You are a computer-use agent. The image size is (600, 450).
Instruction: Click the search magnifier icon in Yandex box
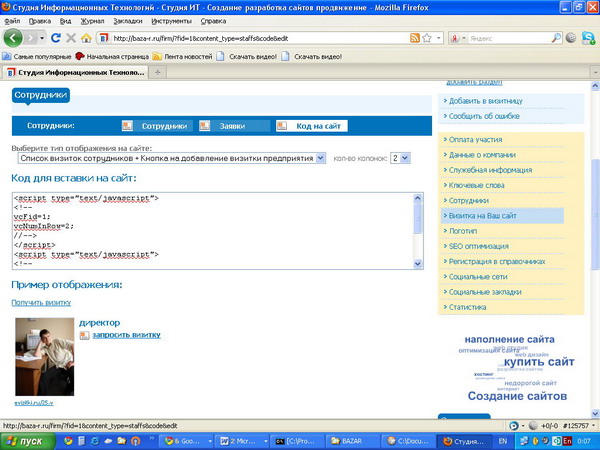[556, 38]
